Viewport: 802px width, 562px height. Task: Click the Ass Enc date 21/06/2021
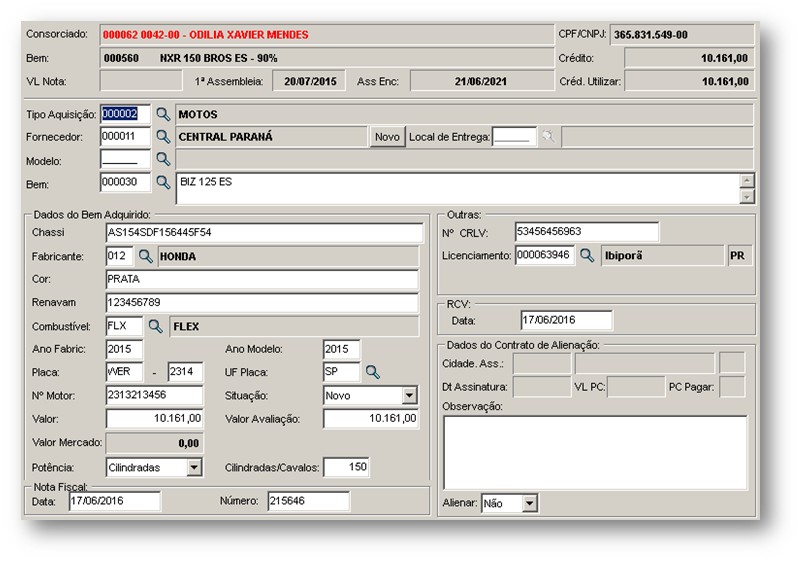(x=481, y=82)
